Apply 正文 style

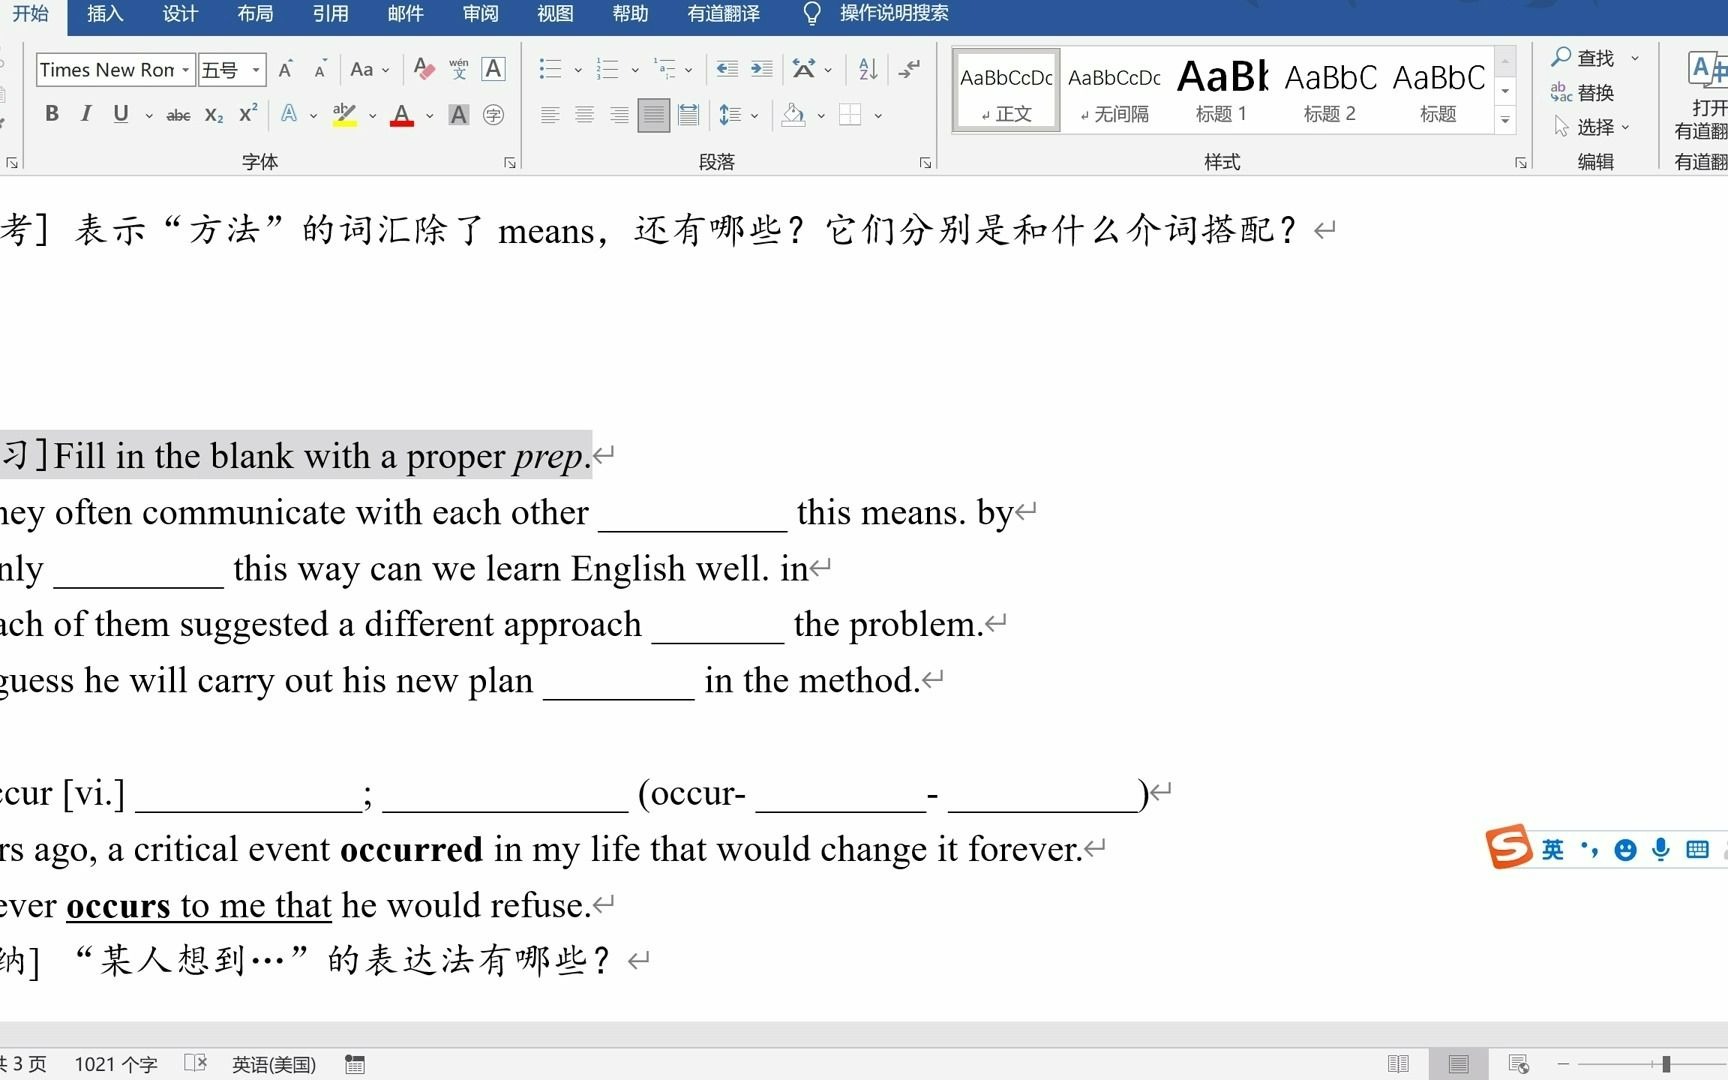click(1006, 90)
